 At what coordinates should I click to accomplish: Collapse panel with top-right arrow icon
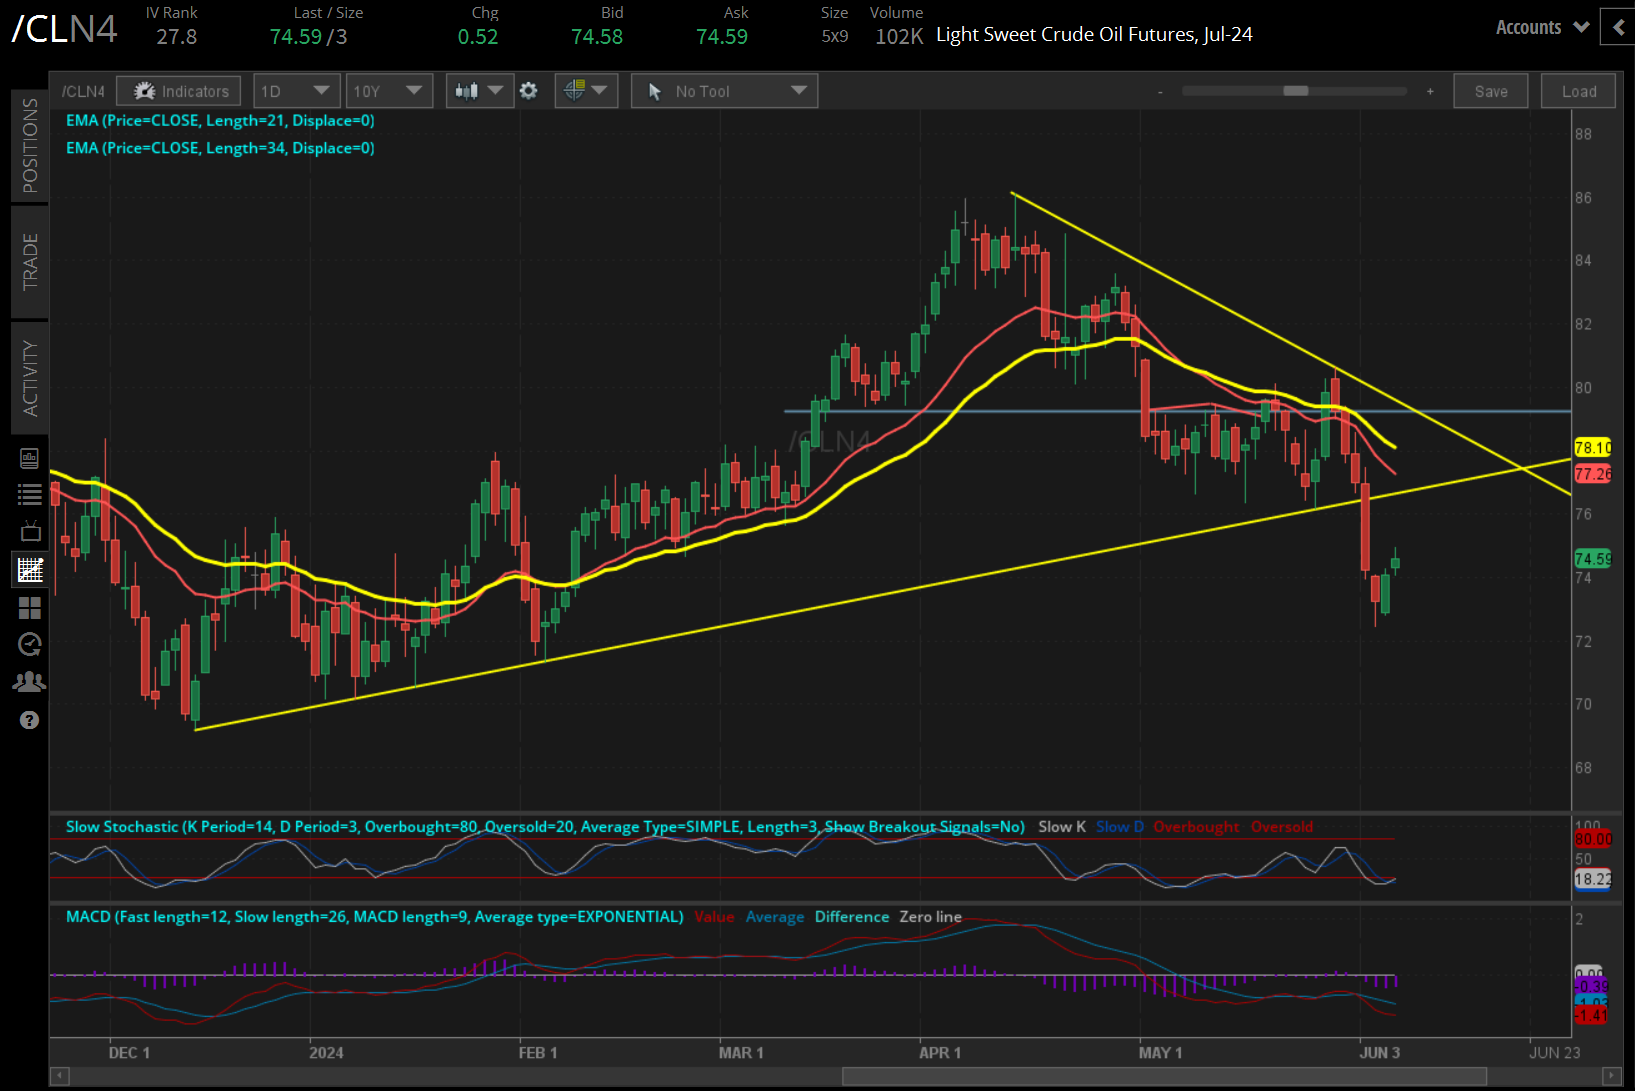pyautogui.click(x=1618, y=28)
